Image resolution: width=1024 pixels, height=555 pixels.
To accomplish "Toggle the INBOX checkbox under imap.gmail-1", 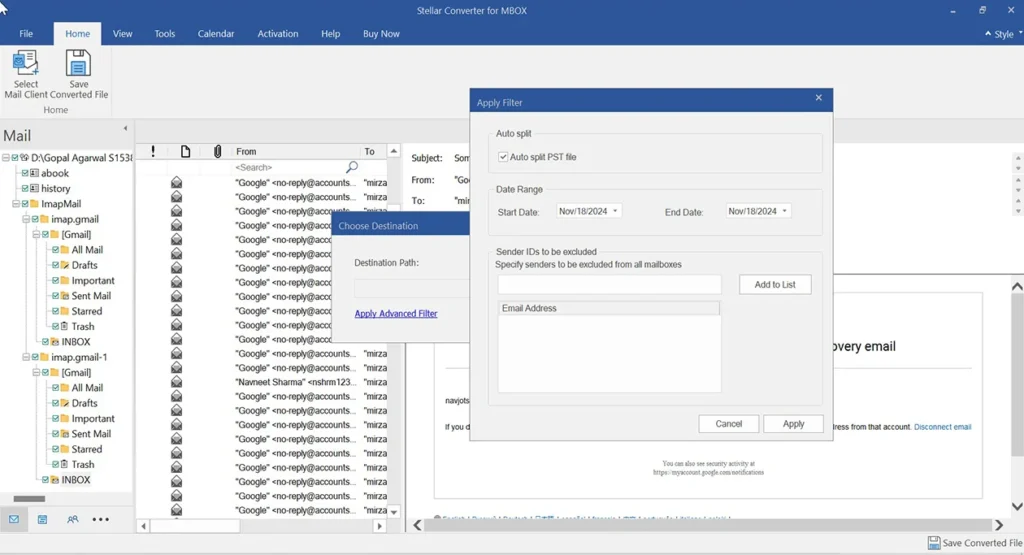I will [45, 480].
